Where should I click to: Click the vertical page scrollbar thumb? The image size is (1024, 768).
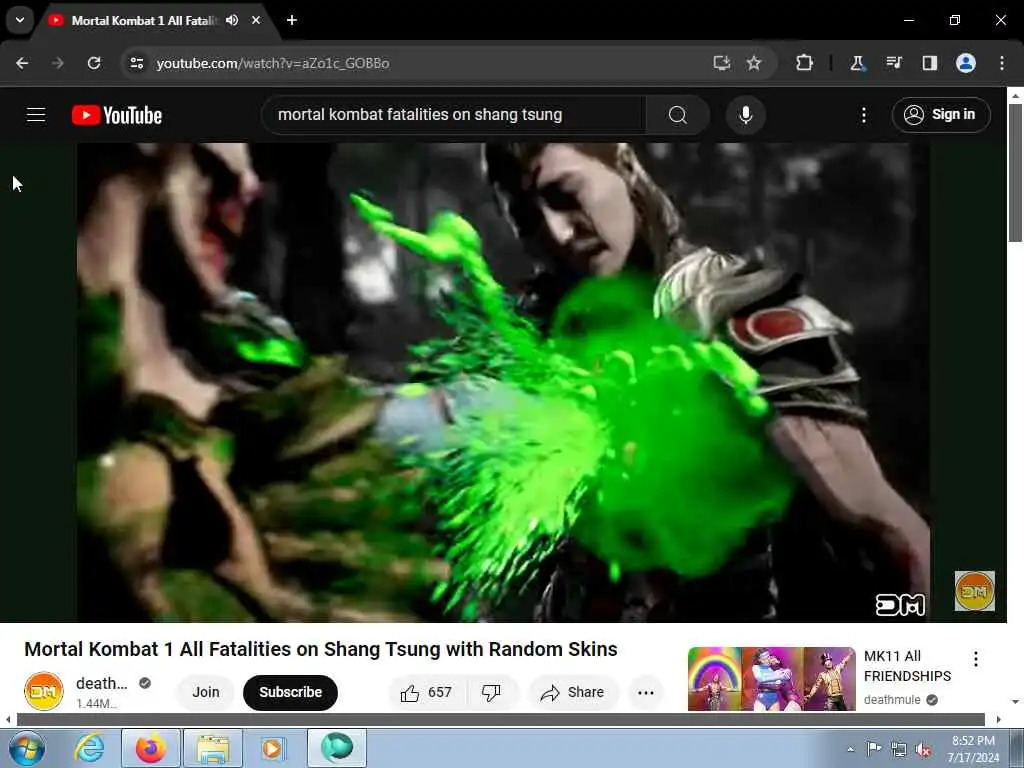[1016, 173]
